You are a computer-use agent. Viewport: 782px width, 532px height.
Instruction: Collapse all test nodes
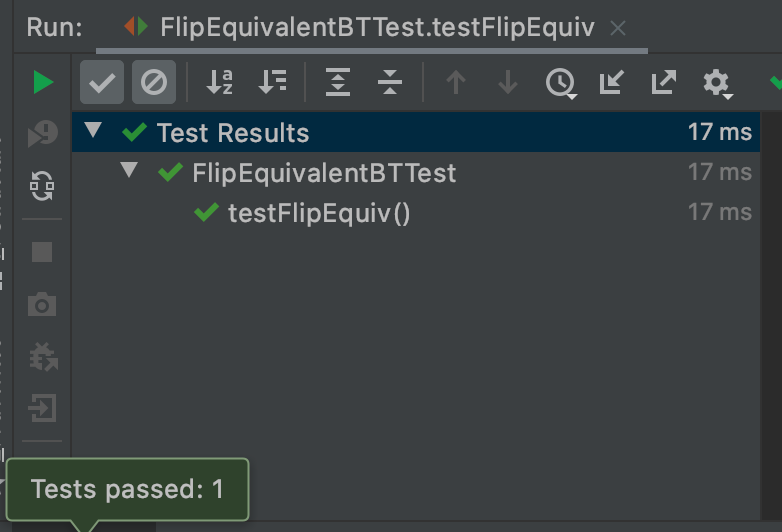tap(391, 82)
